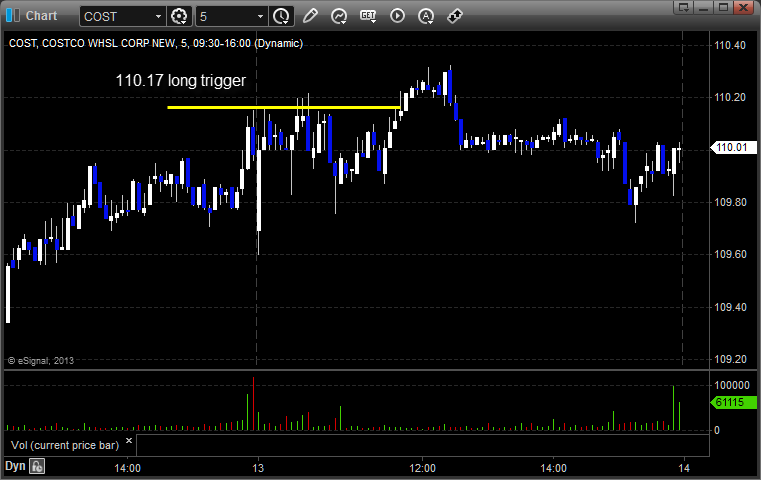Screen dimensions: 761x480
Task: Click the Chart window icon
Action: [x=13, y=16]
